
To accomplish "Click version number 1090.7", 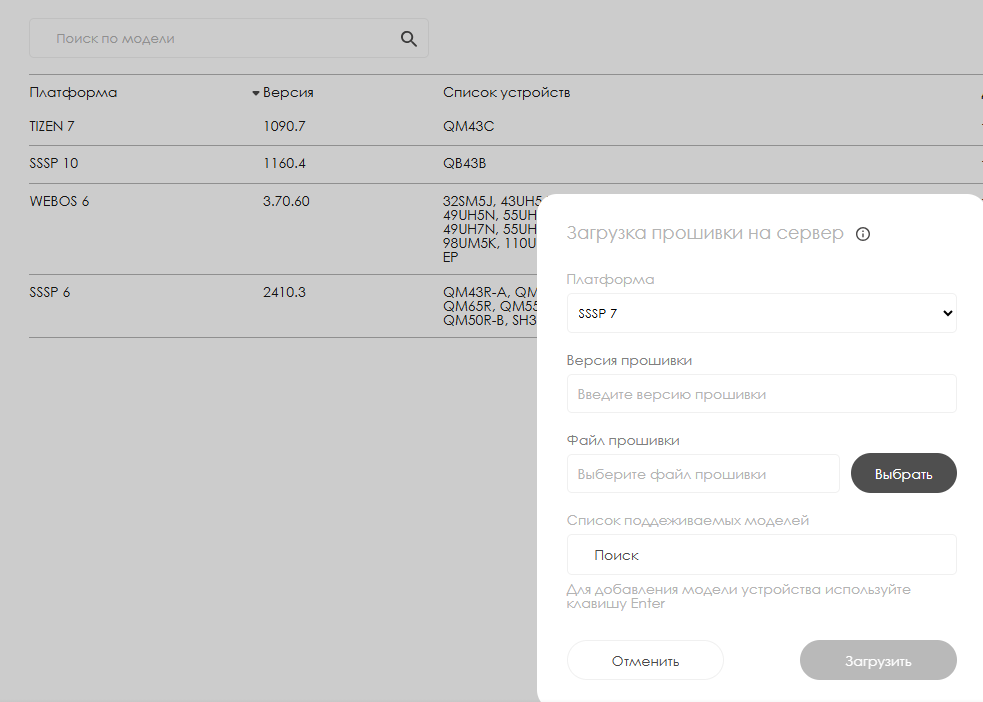I will tap(284, 127).
